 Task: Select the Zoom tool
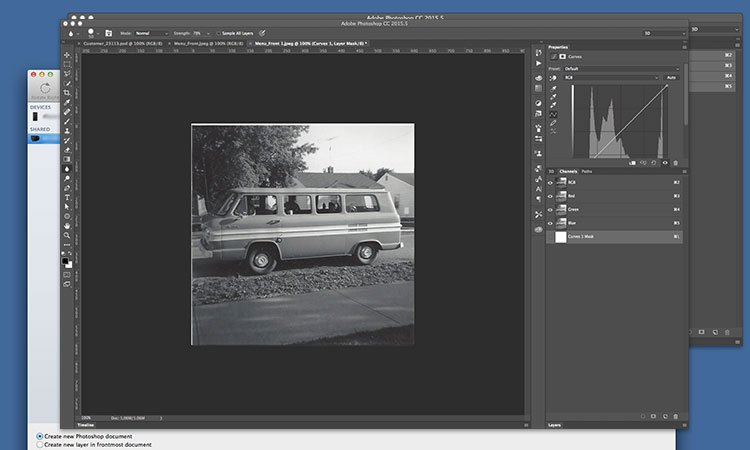(x=67, y=235)
